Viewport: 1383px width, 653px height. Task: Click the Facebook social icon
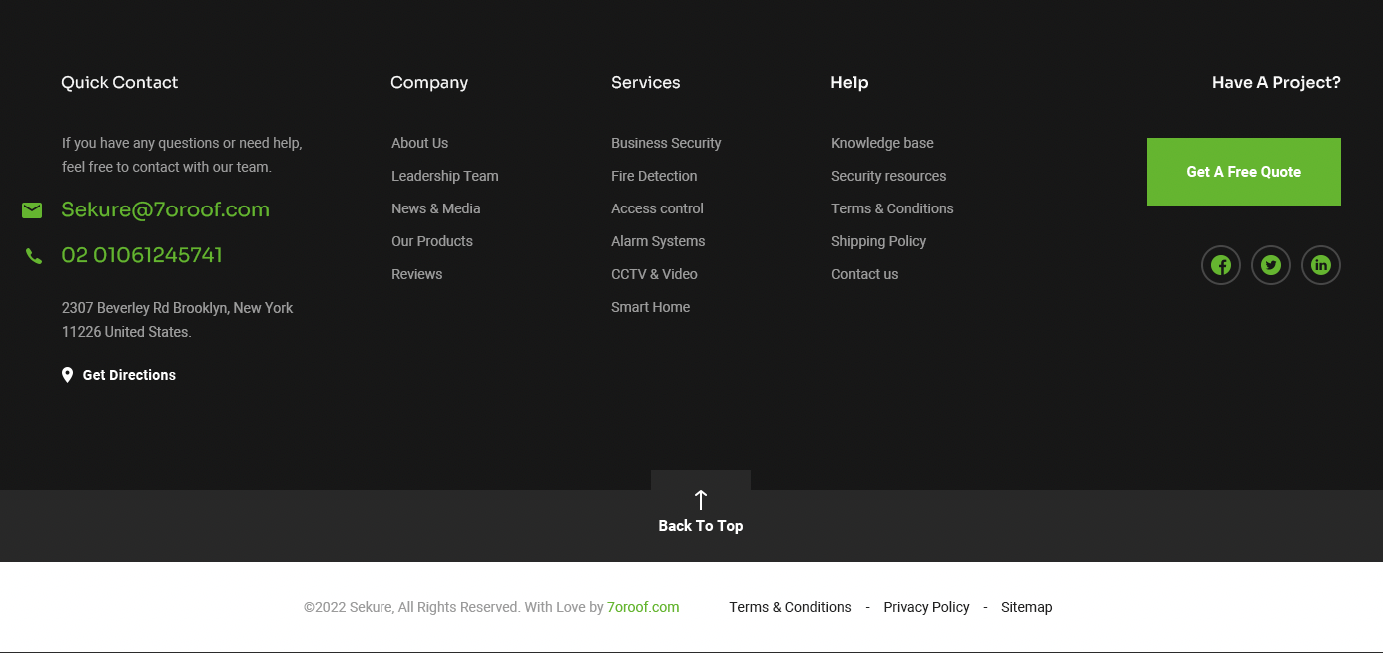[1220, 265]
